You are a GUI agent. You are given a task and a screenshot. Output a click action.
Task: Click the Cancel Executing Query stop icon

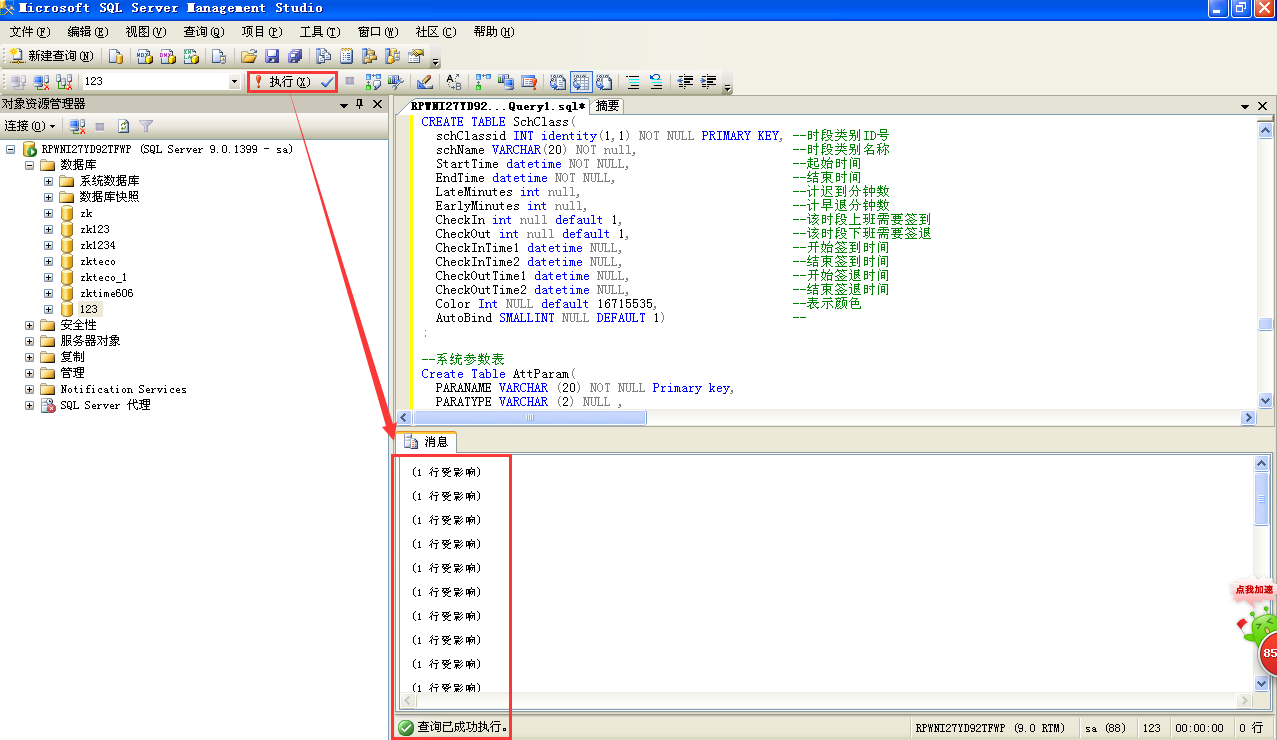pos(350,82)
